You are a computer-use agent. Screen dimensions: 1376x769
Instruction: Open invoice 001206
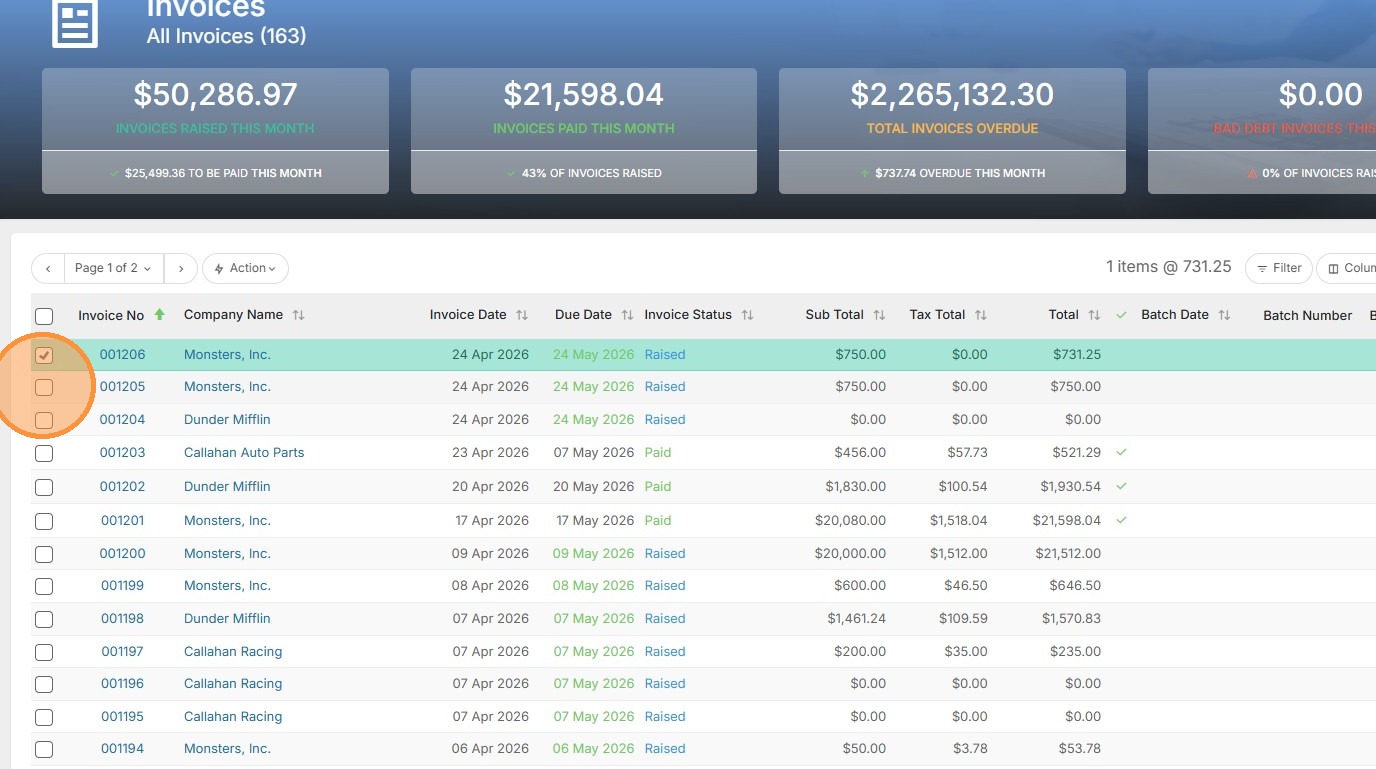[122, 354]
